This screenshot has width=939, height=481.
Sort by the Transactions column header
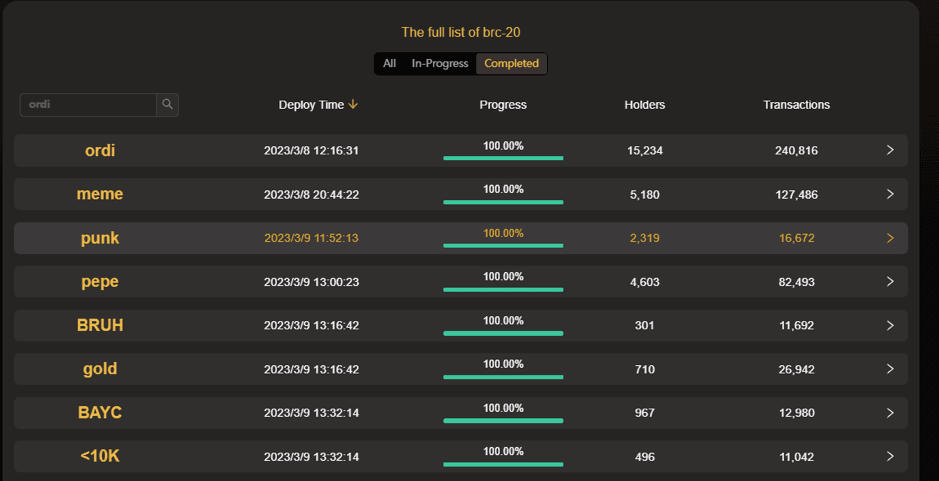(796, 105)
